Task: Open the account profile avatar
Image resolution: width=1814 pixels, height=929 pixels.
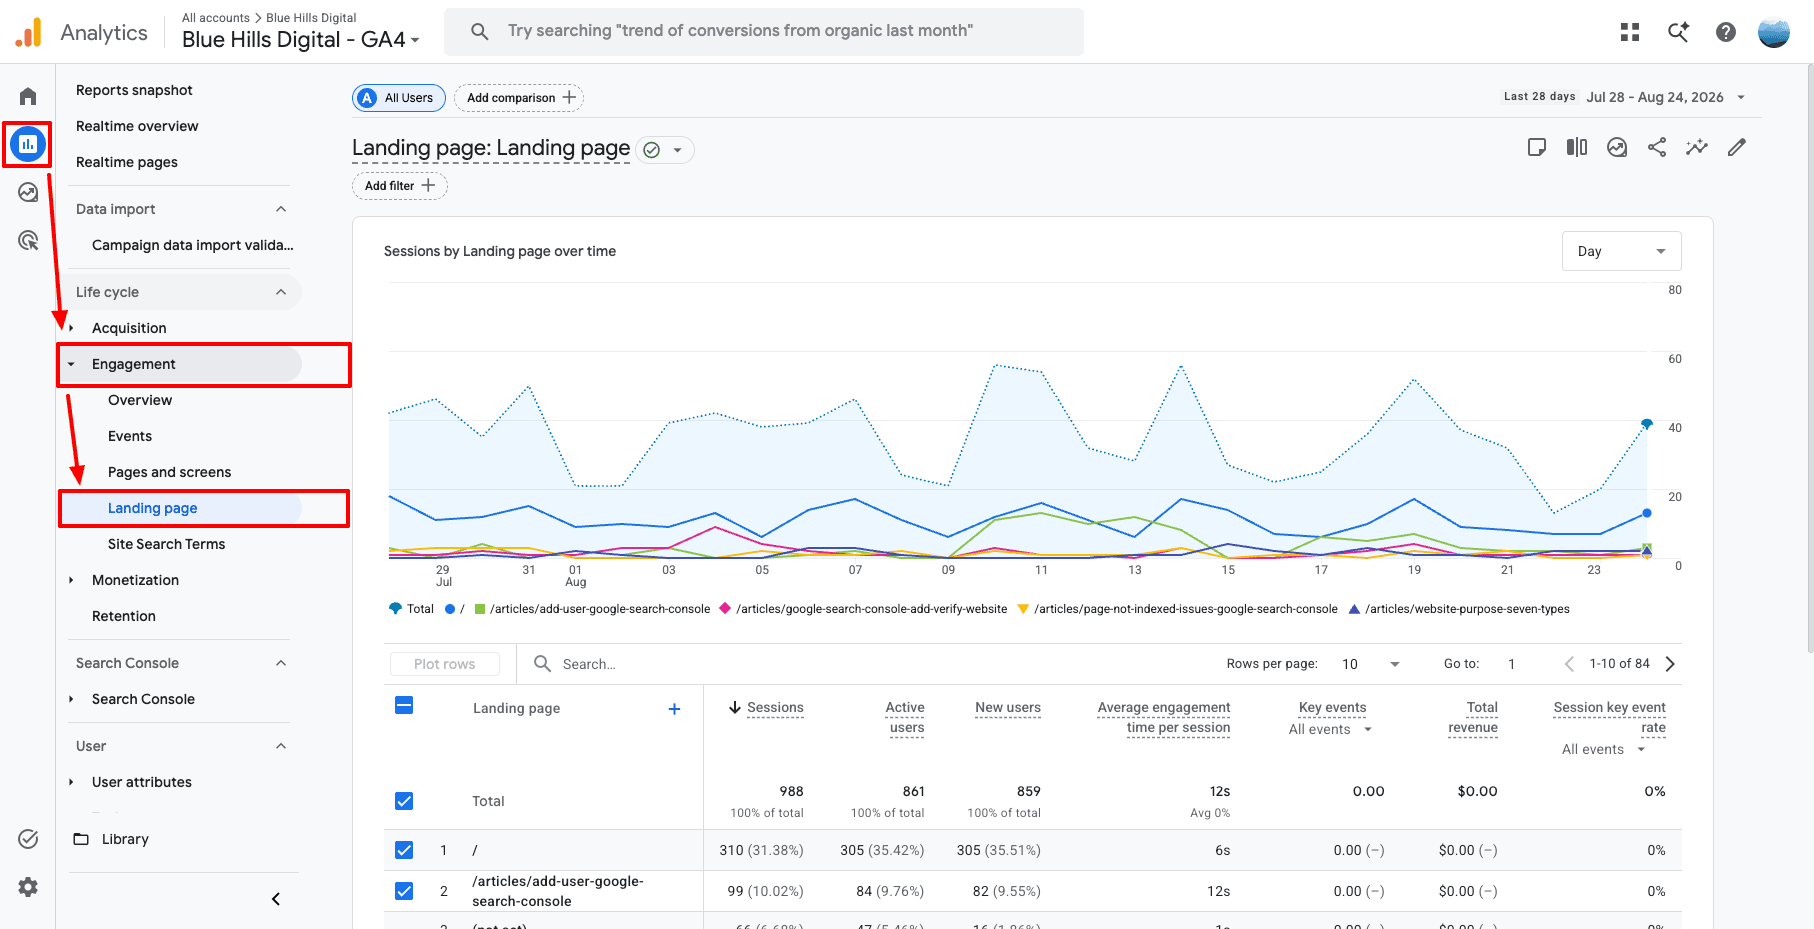Action: click(x=1774, y=32)
